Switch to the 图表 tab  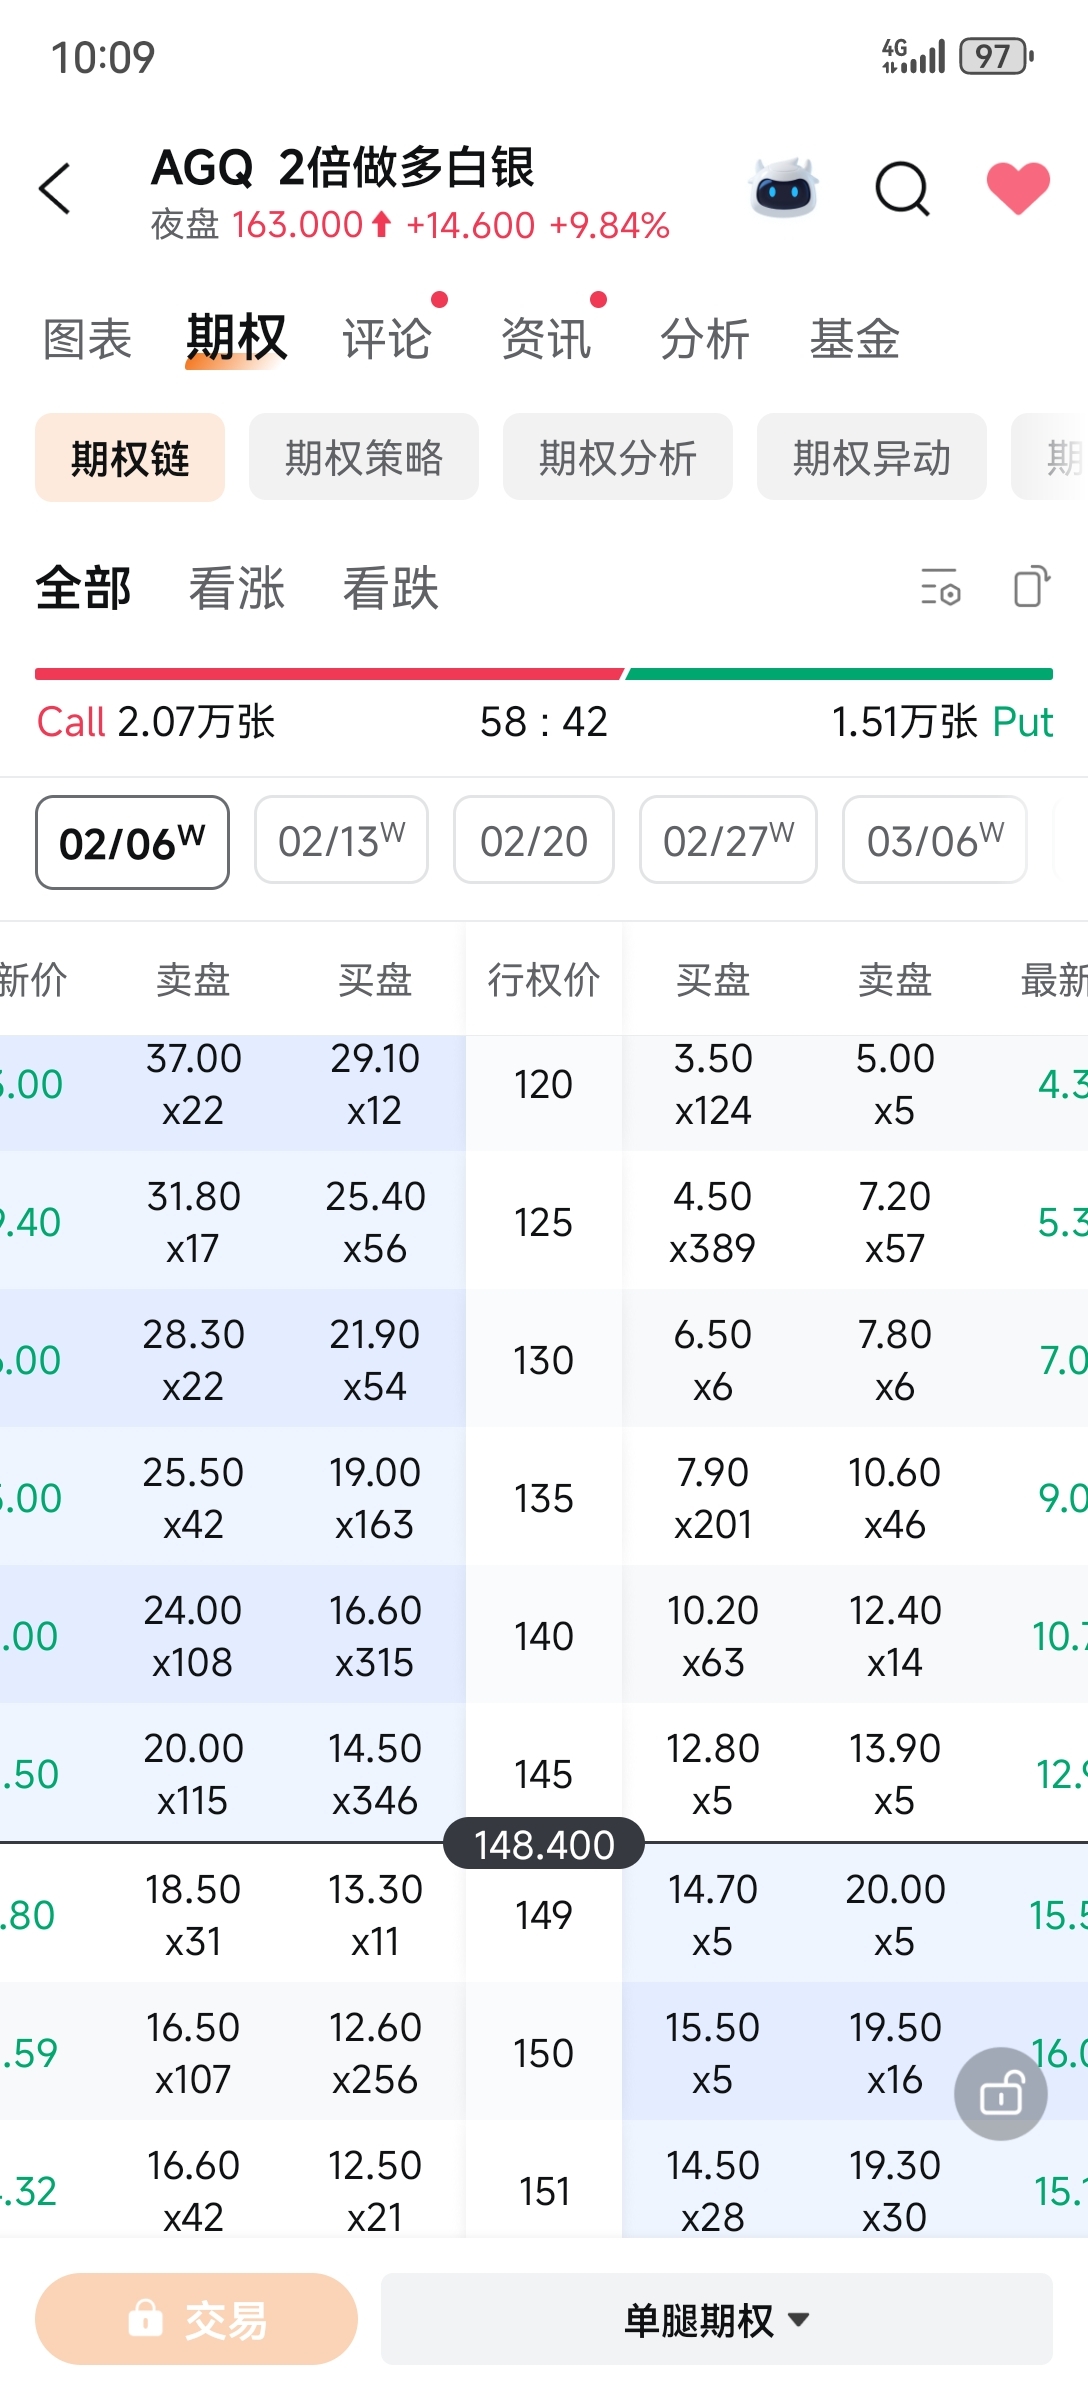pyautogui.click(x=87, y=339)
